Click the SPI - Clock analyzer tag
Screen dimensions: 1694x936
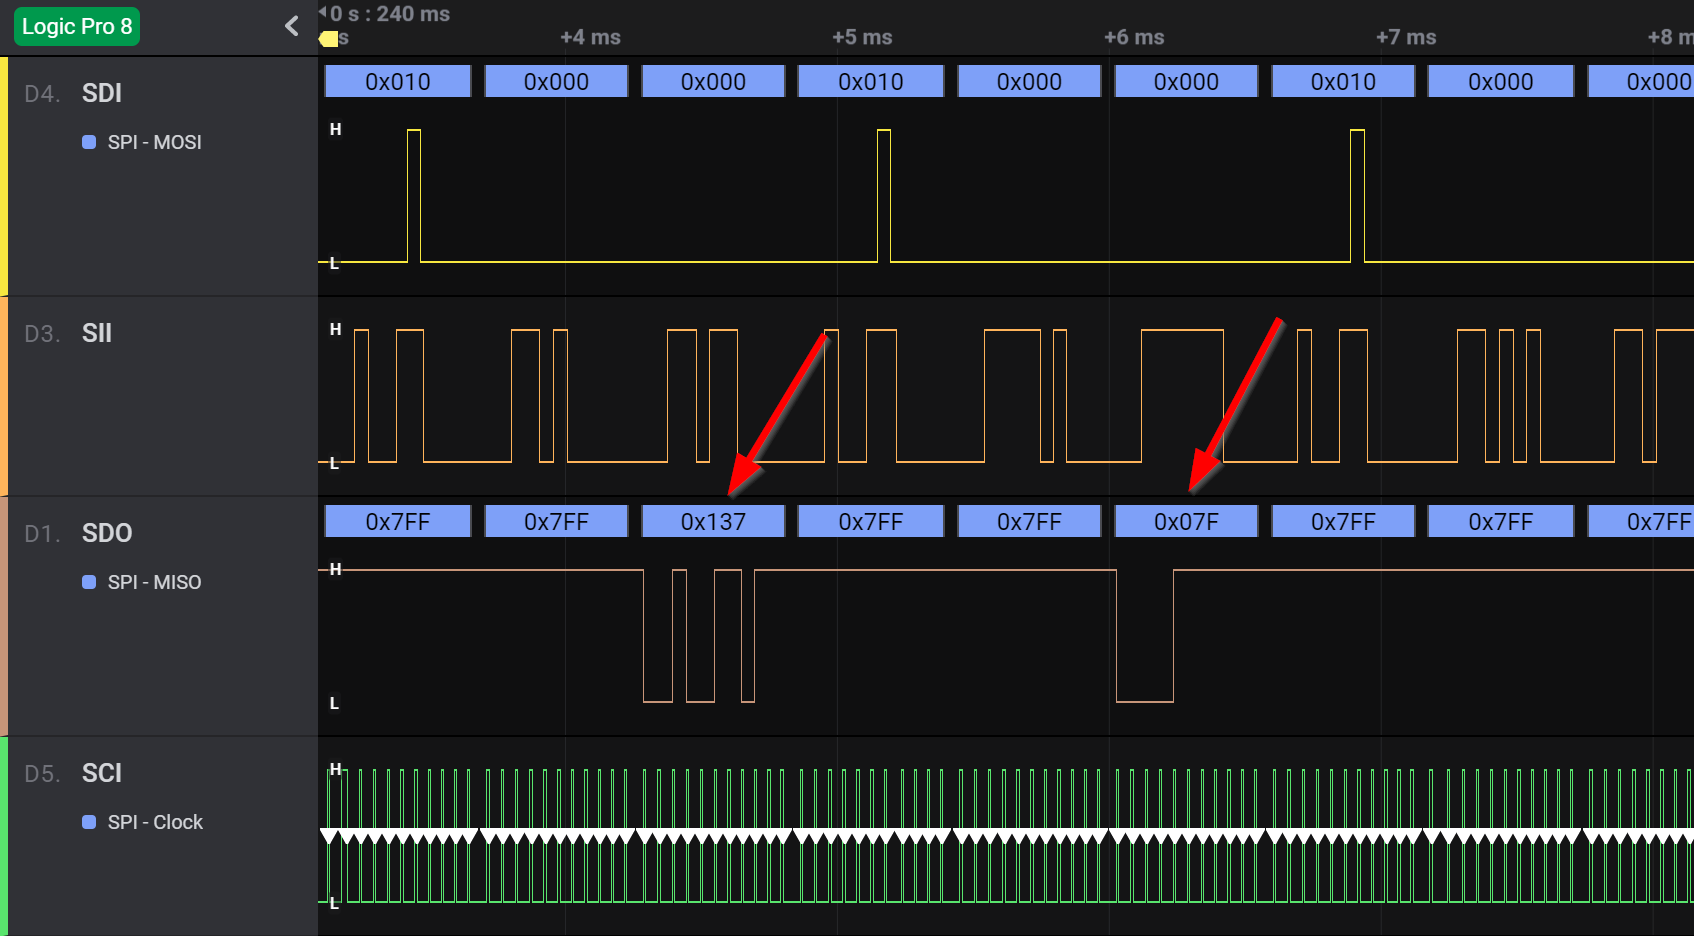click(143, 822)
